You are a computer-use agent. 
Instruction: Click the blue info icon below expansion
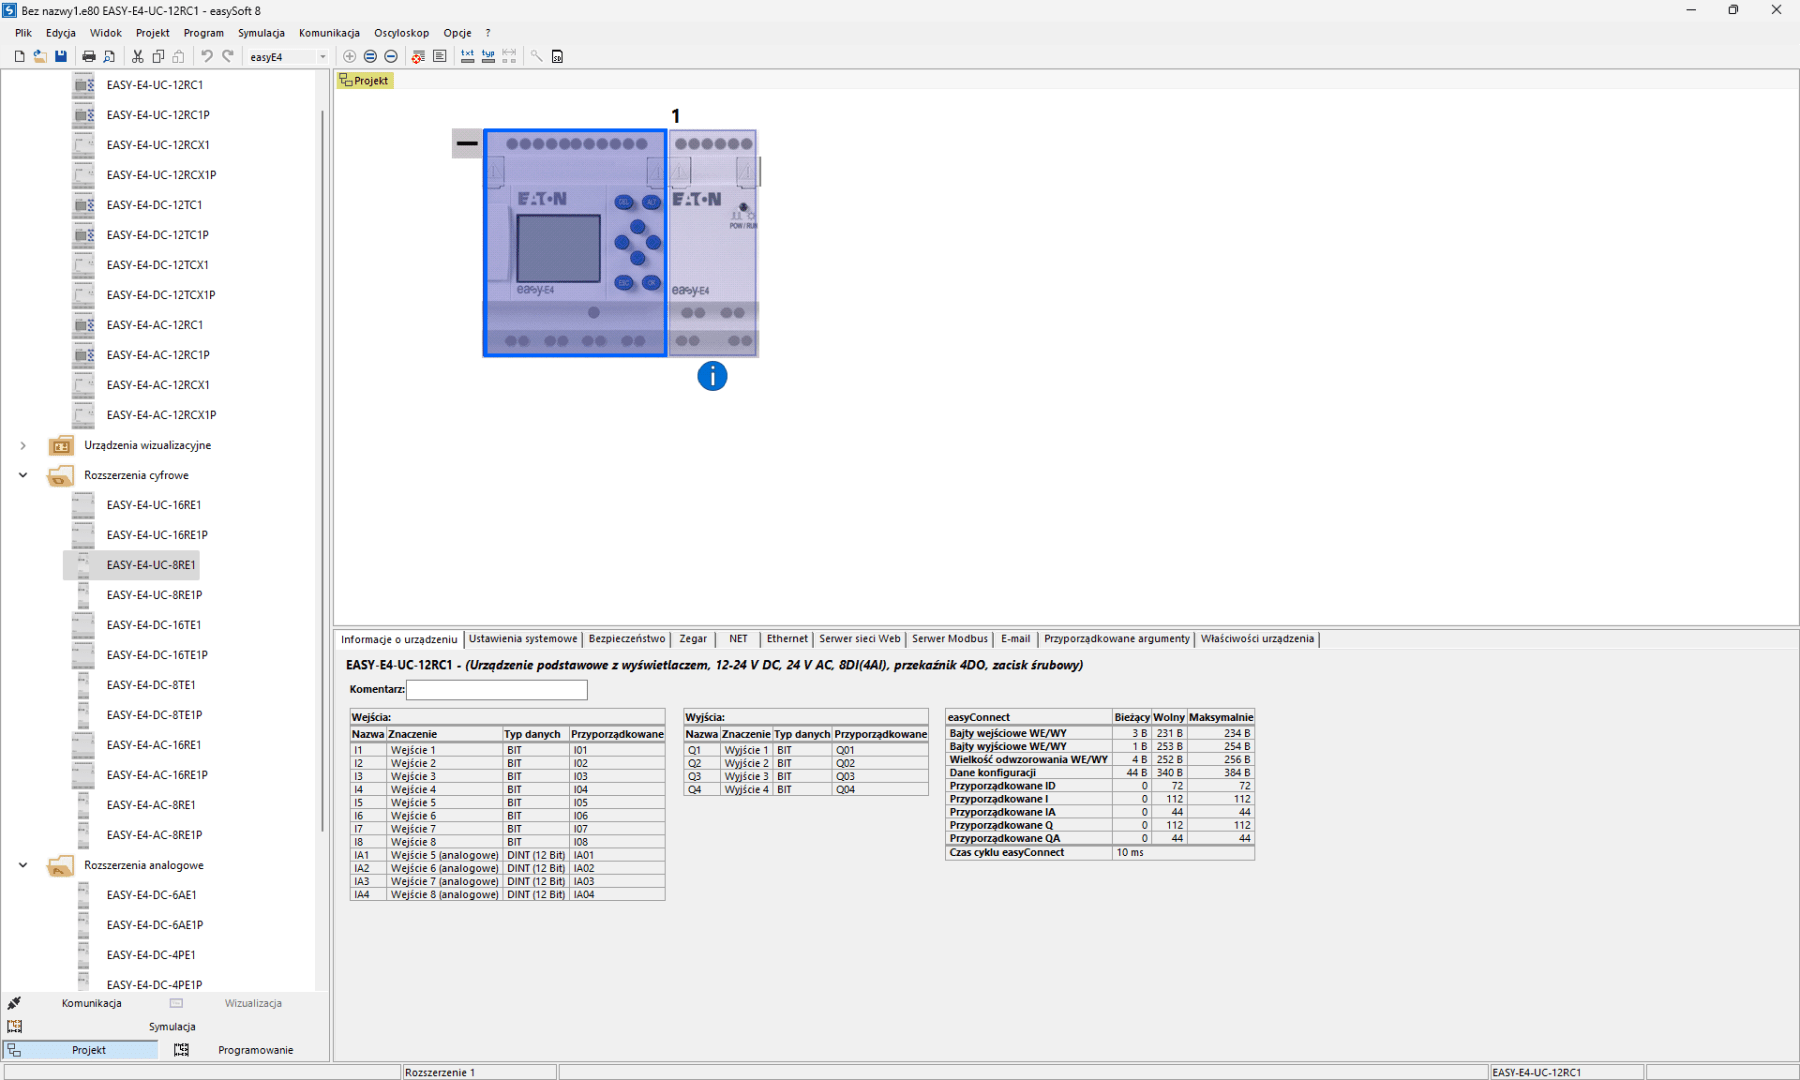point(712,377)
